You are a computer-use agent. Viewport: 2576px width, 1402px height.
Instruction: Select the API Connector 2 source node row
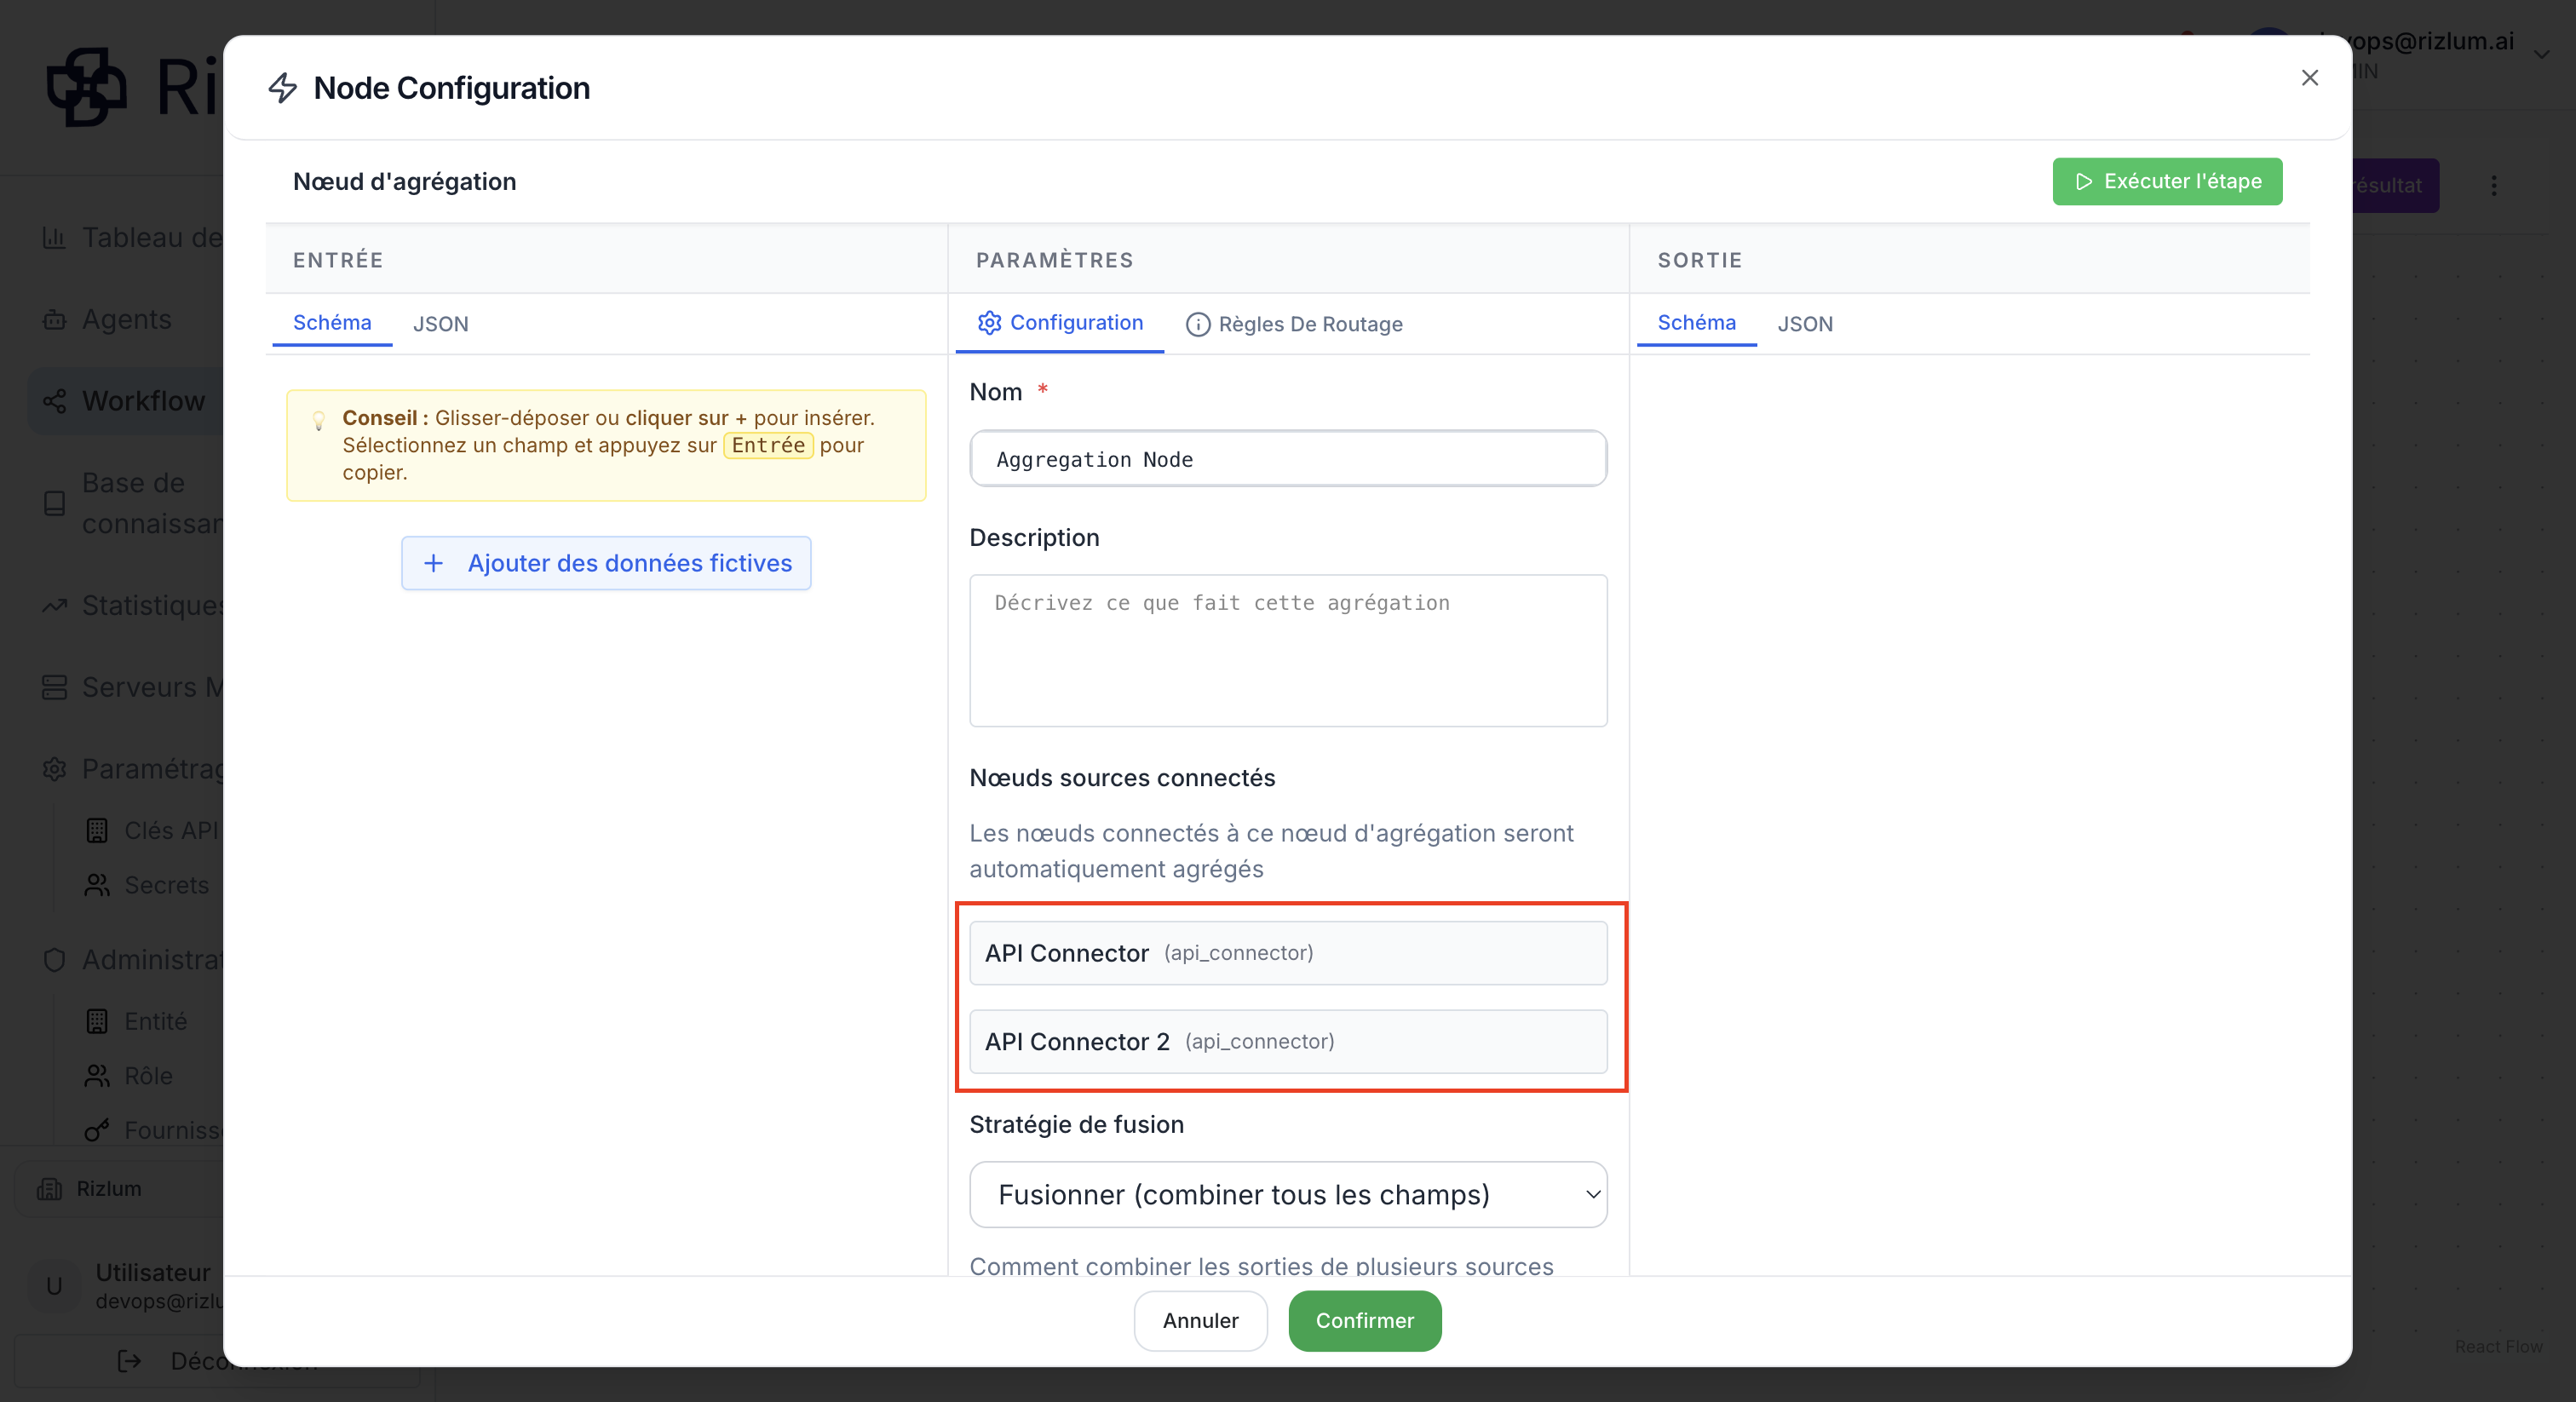pos(1288,1042)
